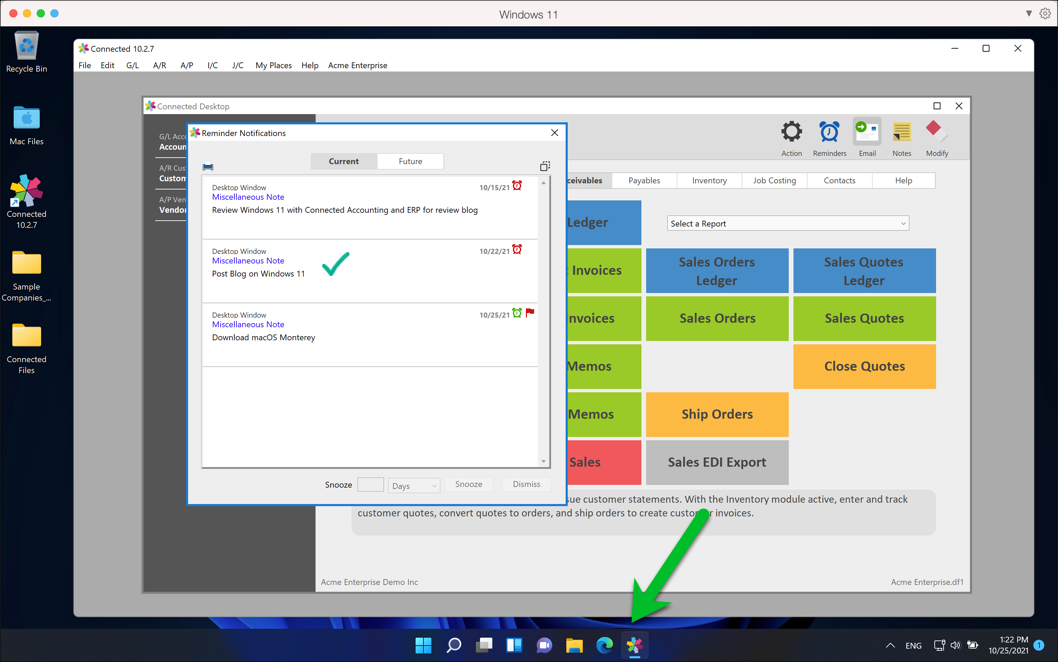This screenshot has height=662, width=1058.
Task: Open Miscellaneous Note link for Download macOS Monterey
Action: [x=248, y=324]
